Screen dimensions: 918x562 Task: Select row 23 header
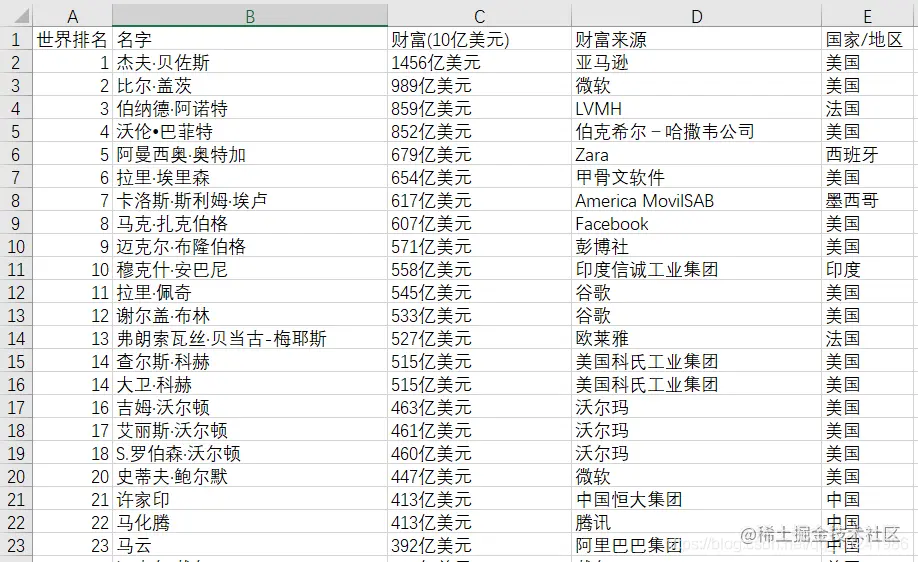coord(16,546)
